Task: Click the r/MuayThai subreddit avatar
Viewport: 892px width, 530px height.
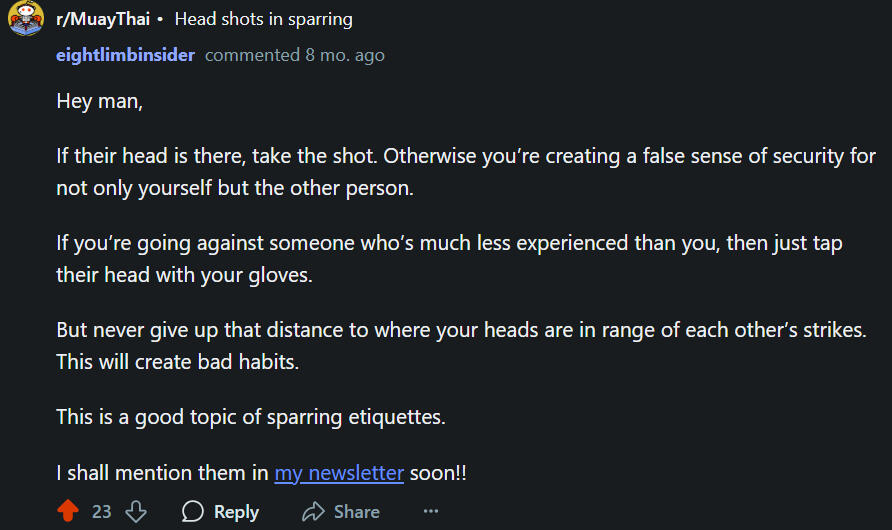Action: (26, 19)
